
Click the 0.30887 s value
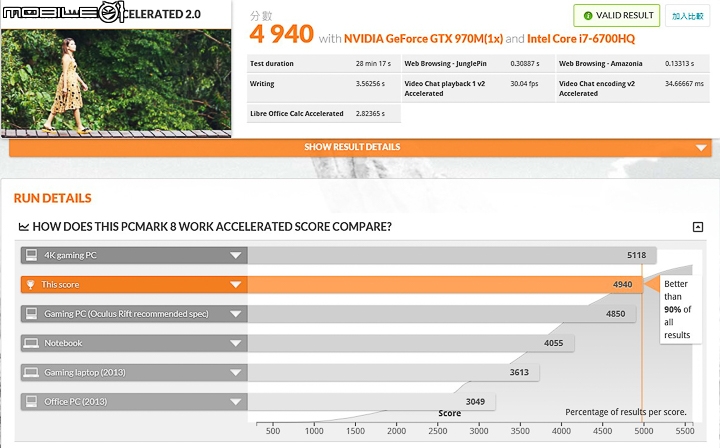[525, 64]
